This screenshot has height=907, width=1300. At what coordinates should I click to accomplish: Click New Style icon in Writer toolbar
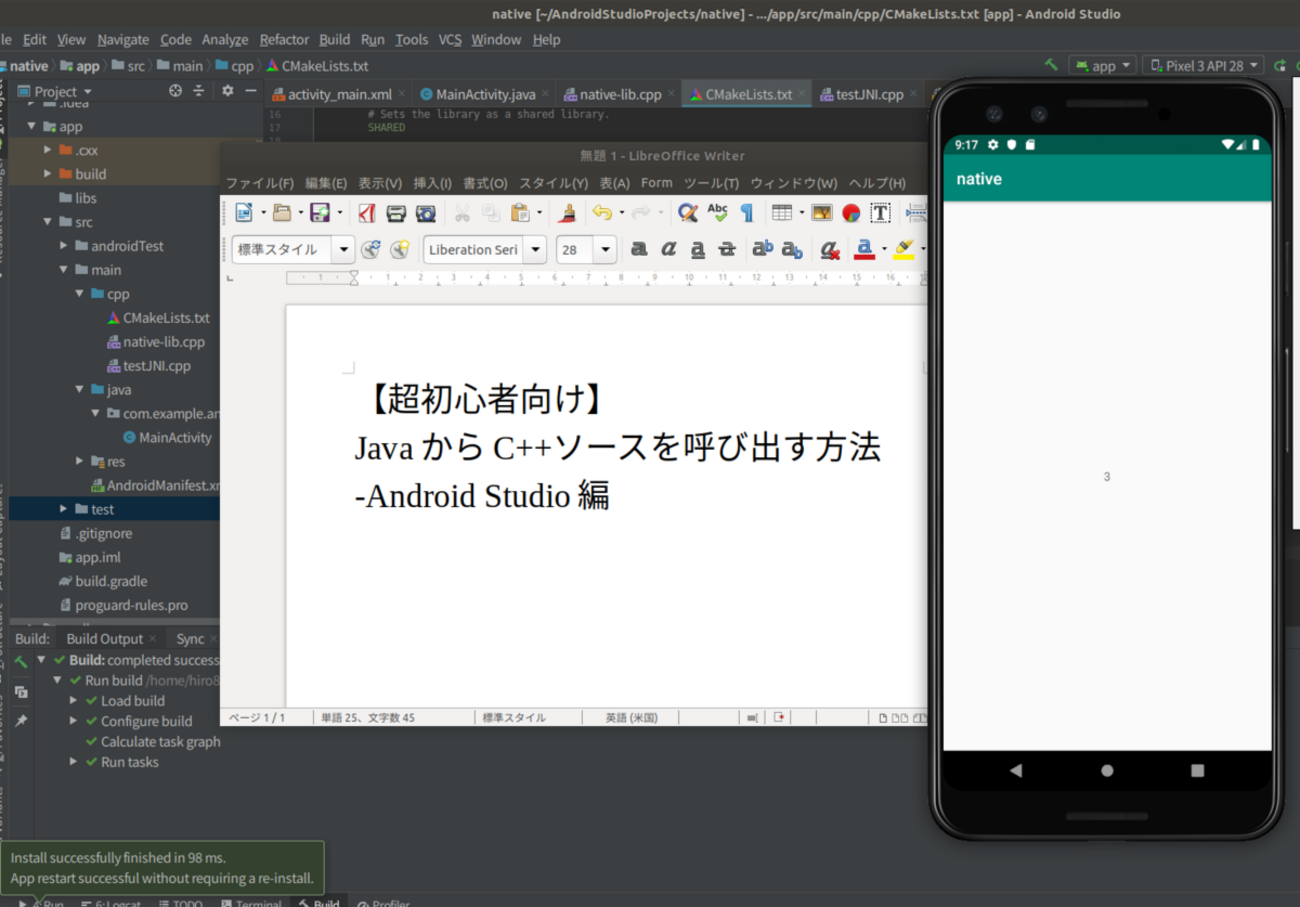pyautogui.click(x=400, y=249)
